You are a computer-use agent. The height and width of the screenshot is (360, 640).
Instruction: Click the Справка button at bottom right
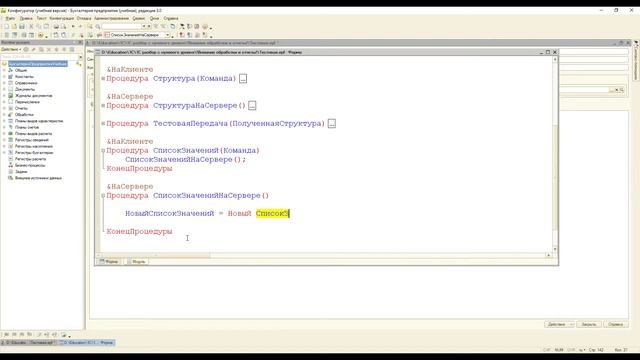(x=616, y=324)
